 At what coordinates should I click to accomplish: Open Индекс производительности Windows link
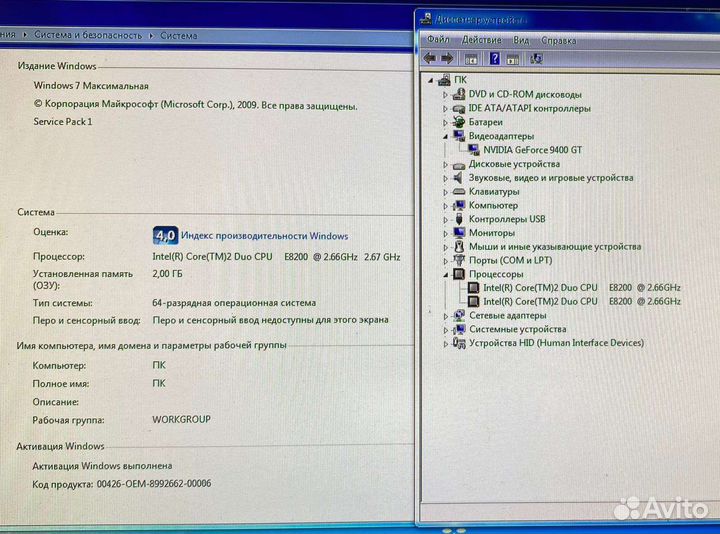tap(264, 236)
